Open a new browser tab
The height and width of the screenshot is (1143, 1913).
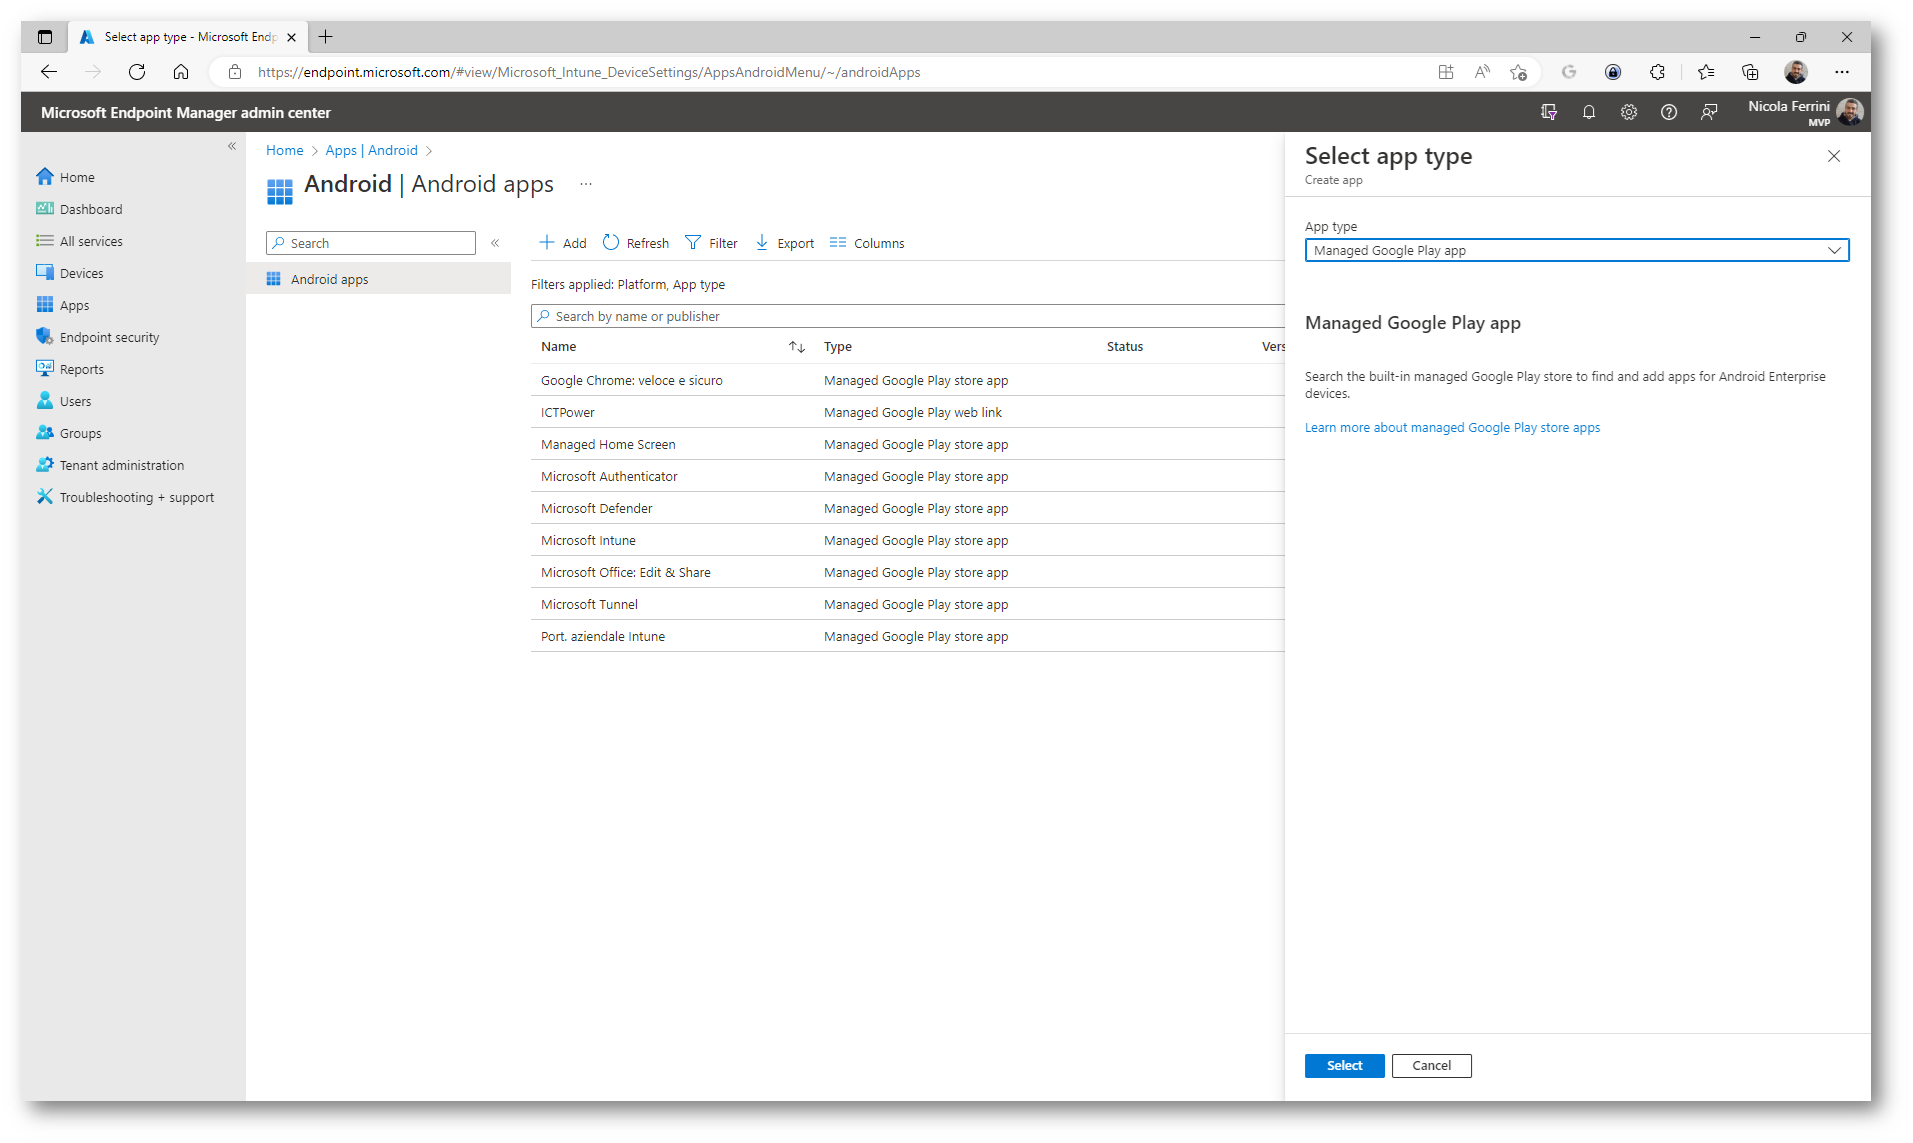point(325,37)
